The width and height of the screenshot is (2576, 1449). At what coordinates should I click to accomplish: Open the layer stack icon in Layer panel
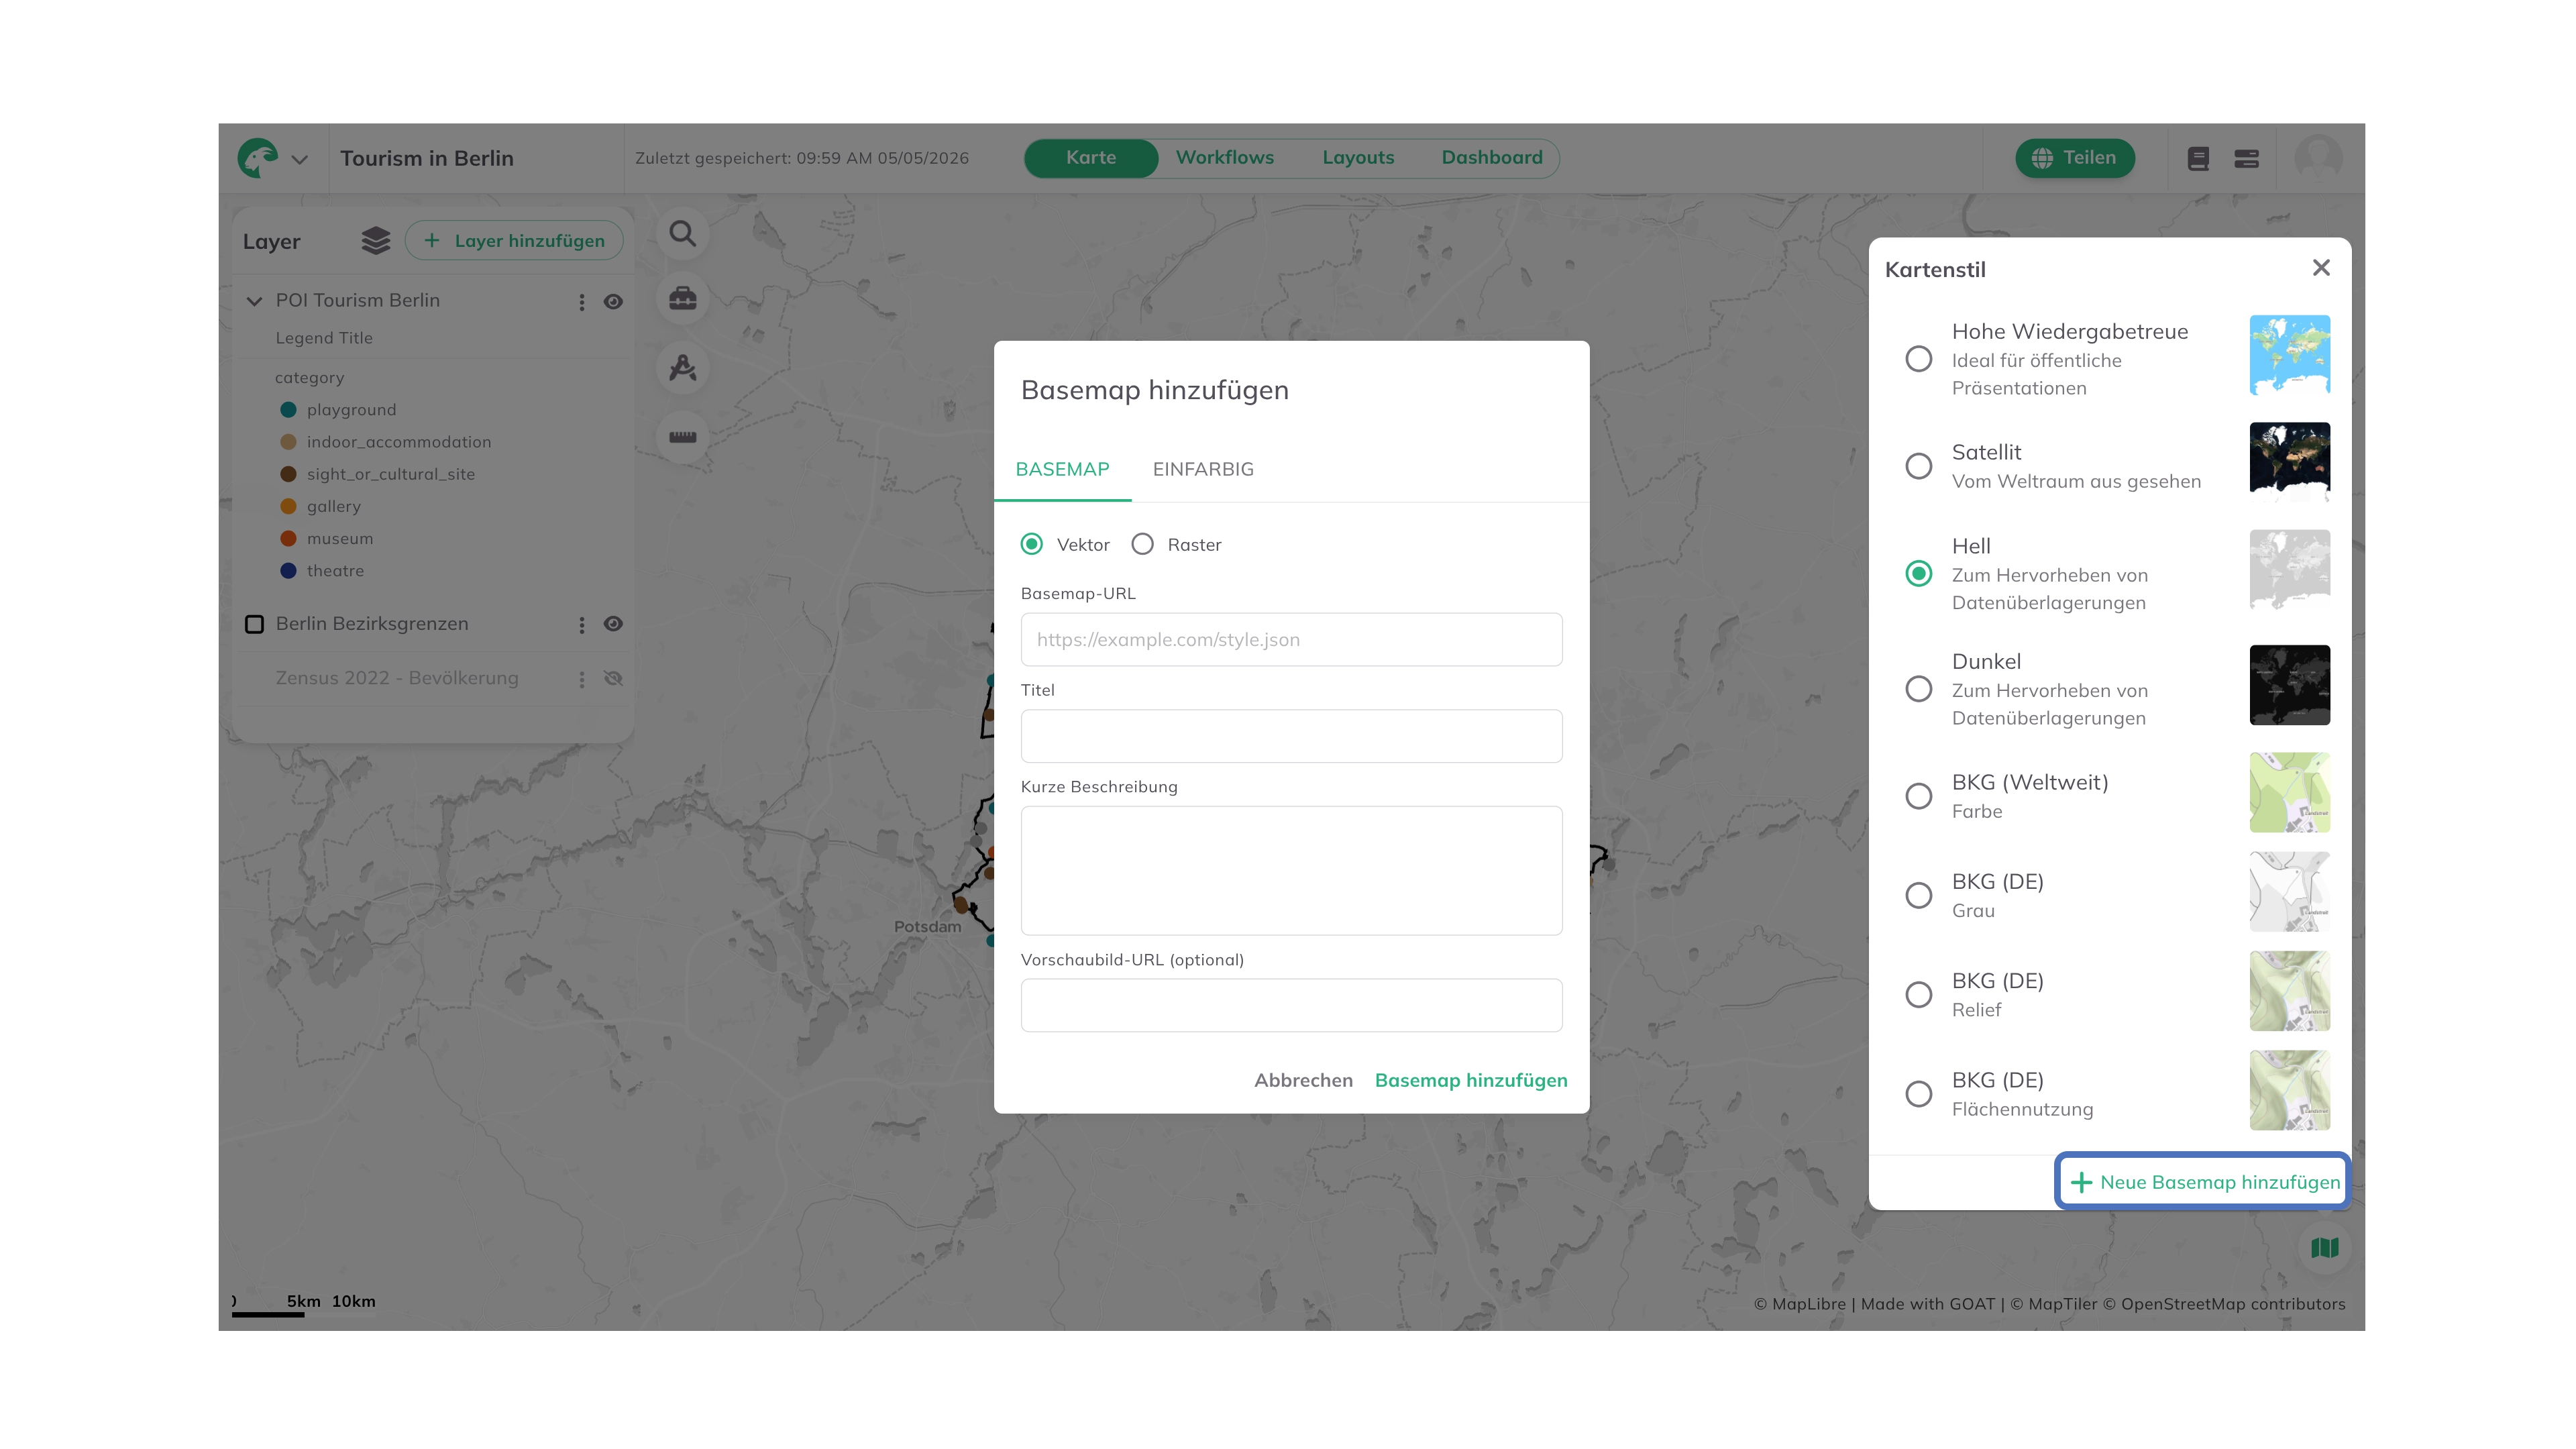tap(375, 241)
